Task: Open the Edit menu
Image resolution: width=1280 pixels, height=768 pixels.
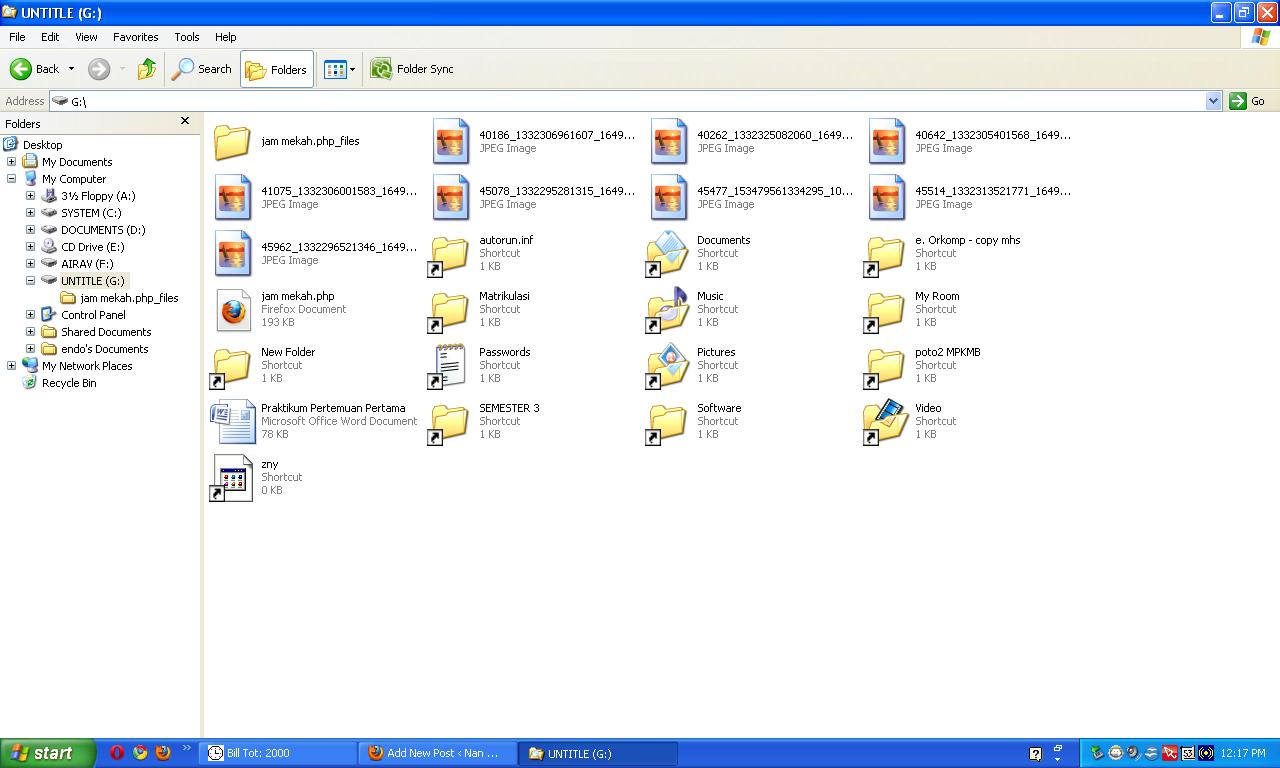Action: (x=50, y=37)
